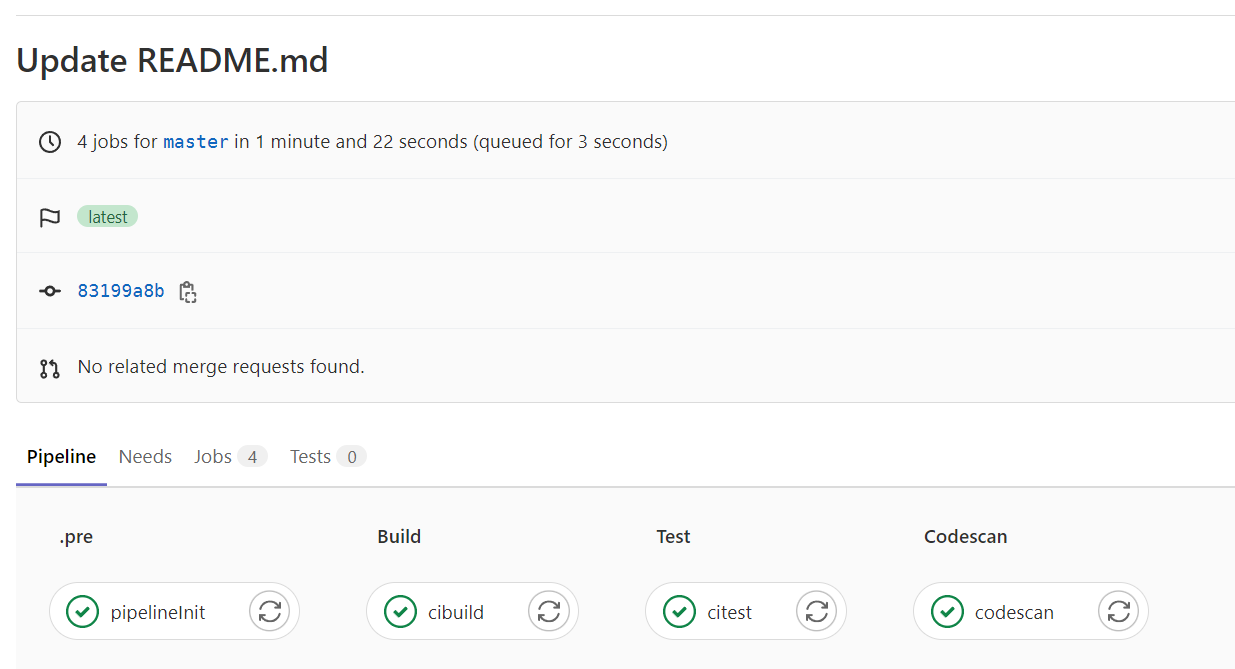Open the master branch link
The height and width of the screenshot is (669, 1235).
point(196,142)
